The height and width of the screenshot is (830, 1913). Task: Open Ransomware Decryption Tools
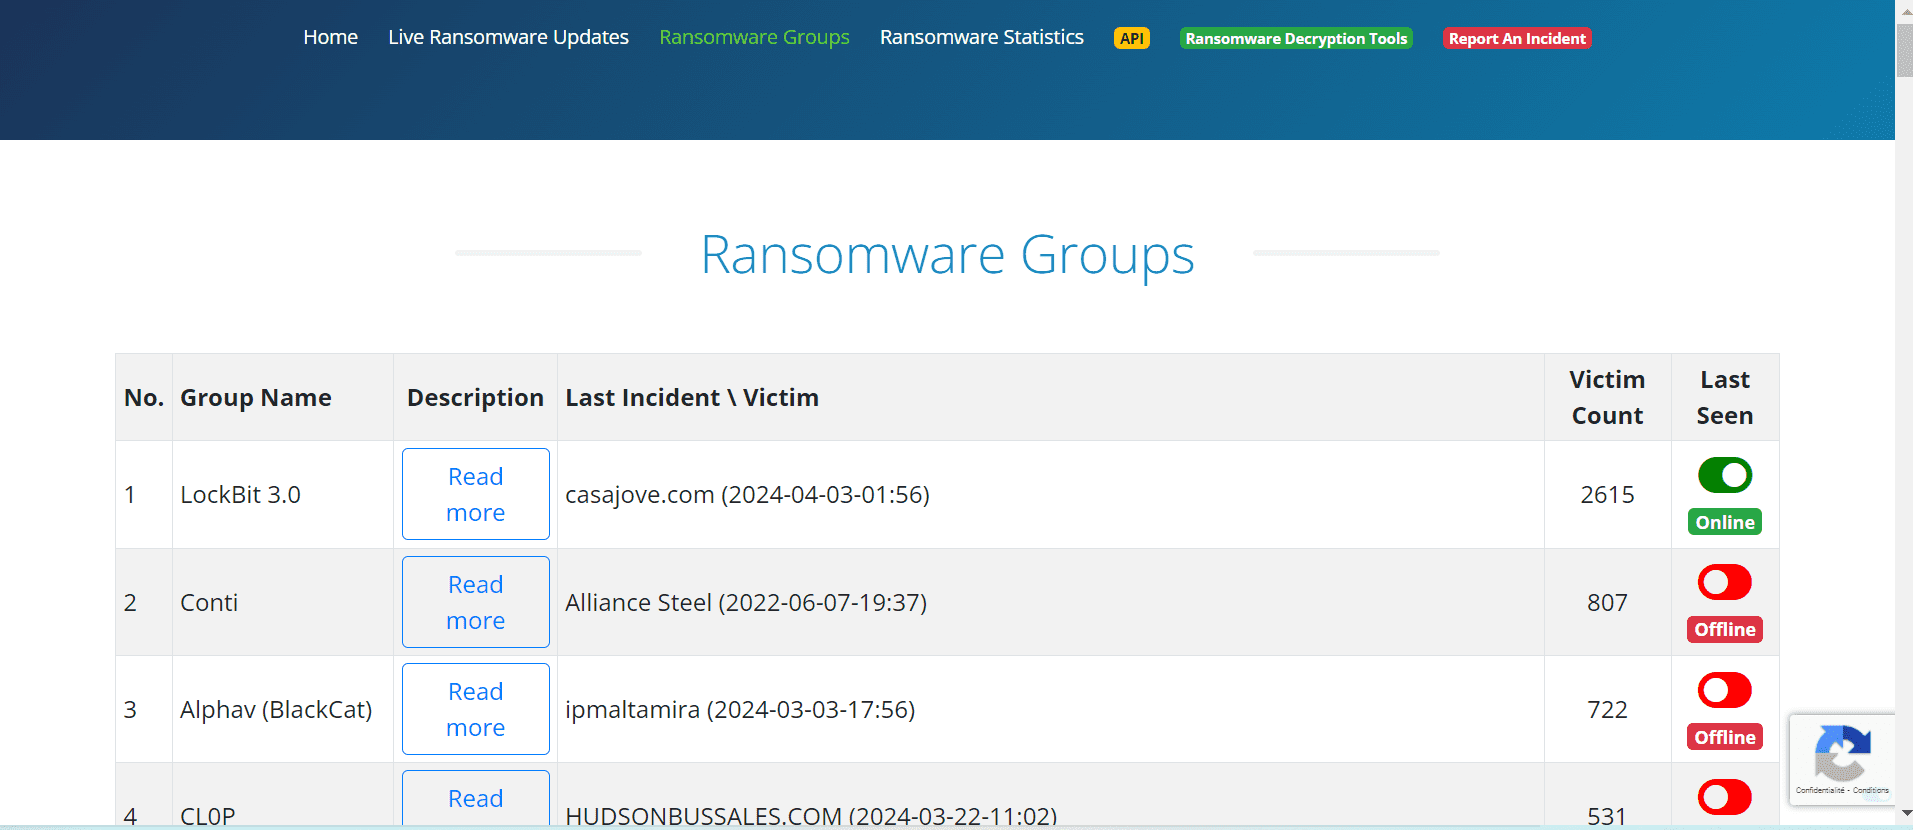tap(1296, 38)
